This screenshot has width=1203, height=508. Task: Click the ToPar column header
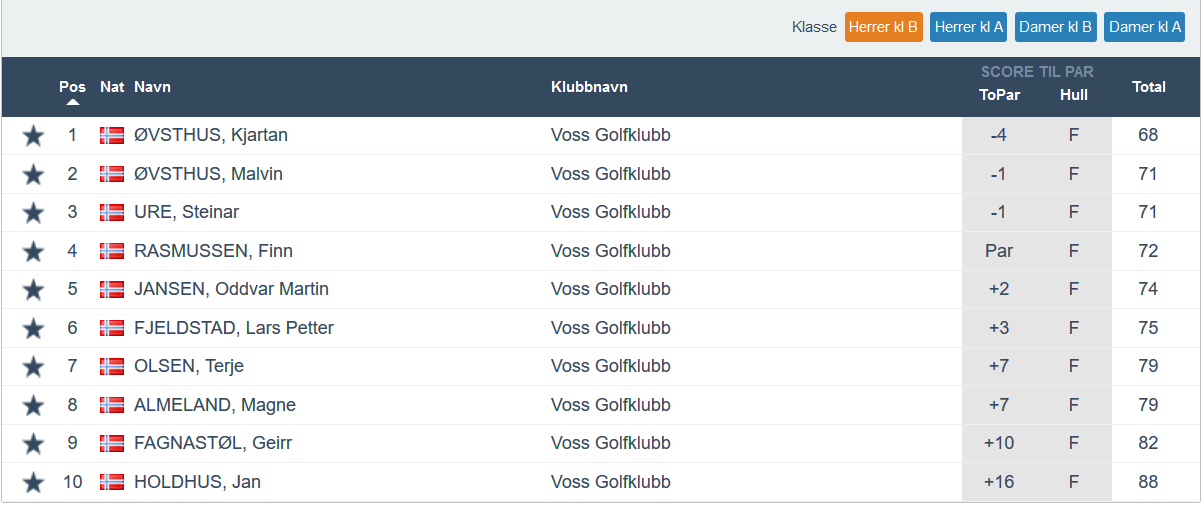coord(998,95)
